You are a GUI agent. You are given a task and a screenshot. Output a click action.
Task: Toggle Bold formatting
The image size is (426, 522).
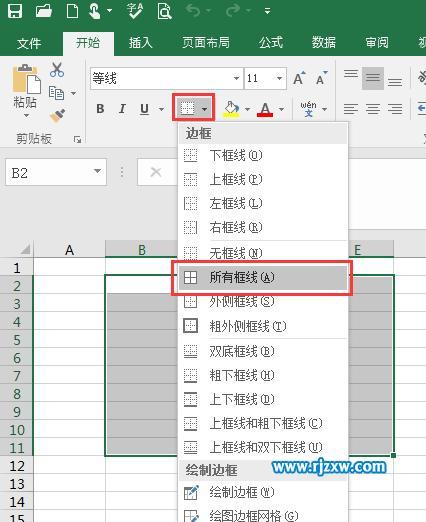[x=100, y=109]
